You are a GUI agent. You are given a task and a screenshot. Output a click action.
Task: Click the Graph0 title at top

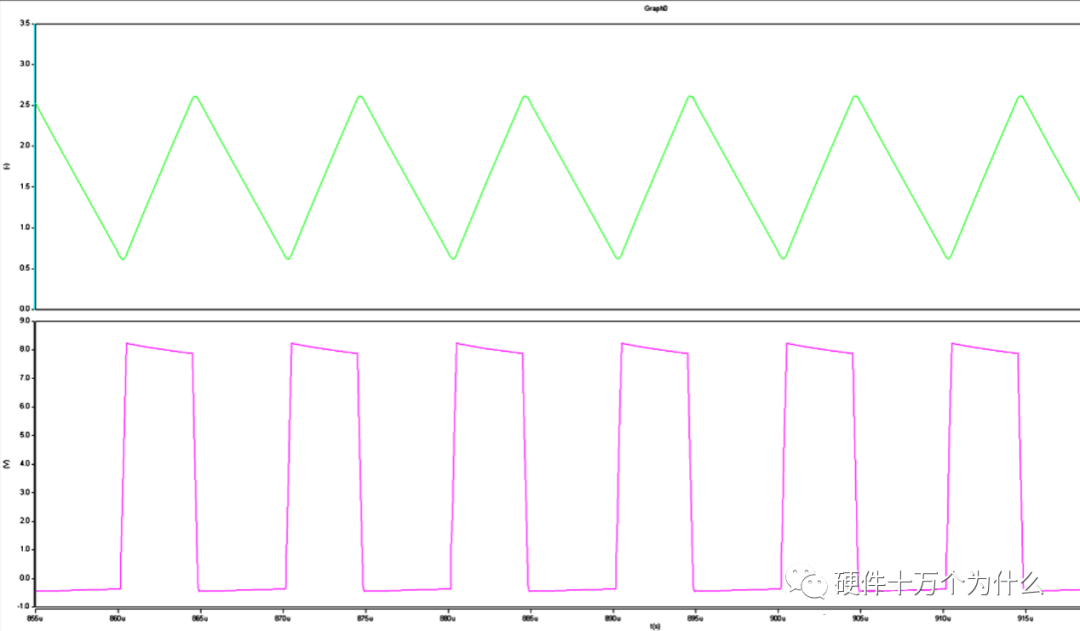click(x=656, y=7)
